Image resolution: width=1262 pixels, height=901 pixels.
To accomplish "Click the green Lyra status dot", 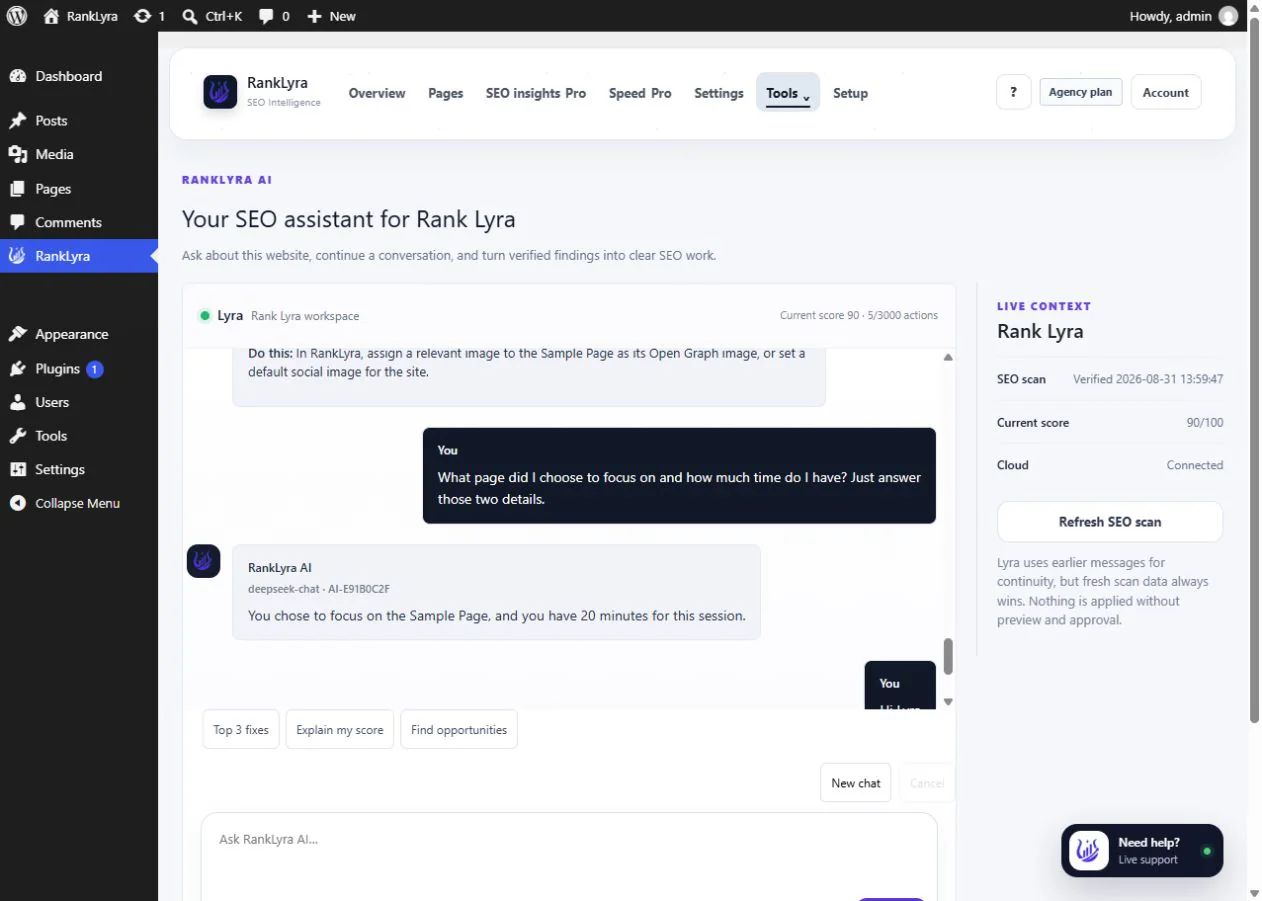I will click(205, 315).
